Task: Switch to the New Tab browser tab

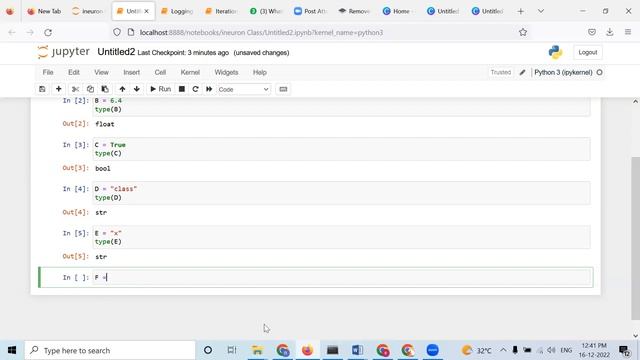Action: [44, 11]
